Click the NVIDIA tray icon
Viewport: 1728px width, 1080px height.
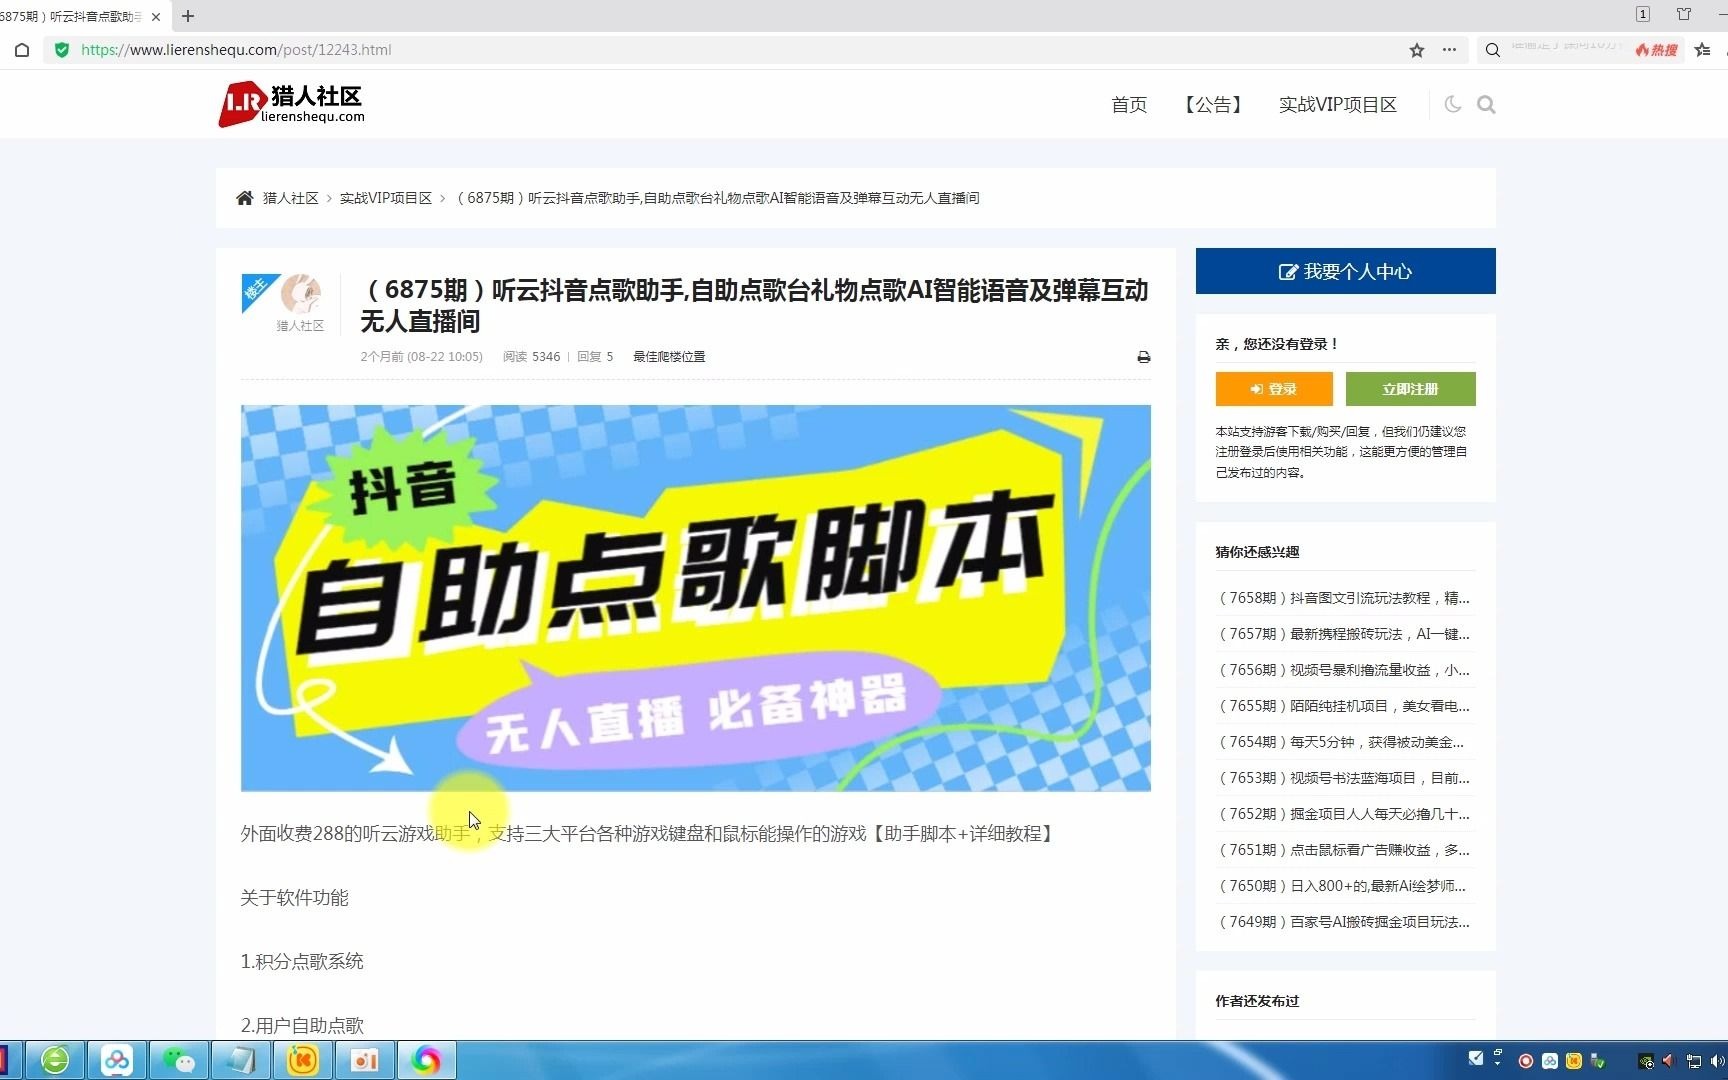[1646, 1061]
